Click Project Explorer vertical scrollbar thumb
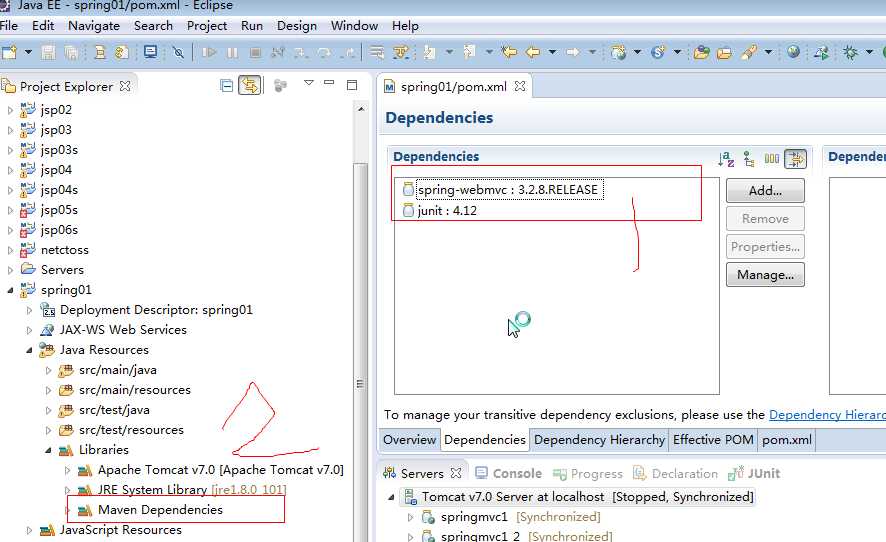 tap(360, 383)
